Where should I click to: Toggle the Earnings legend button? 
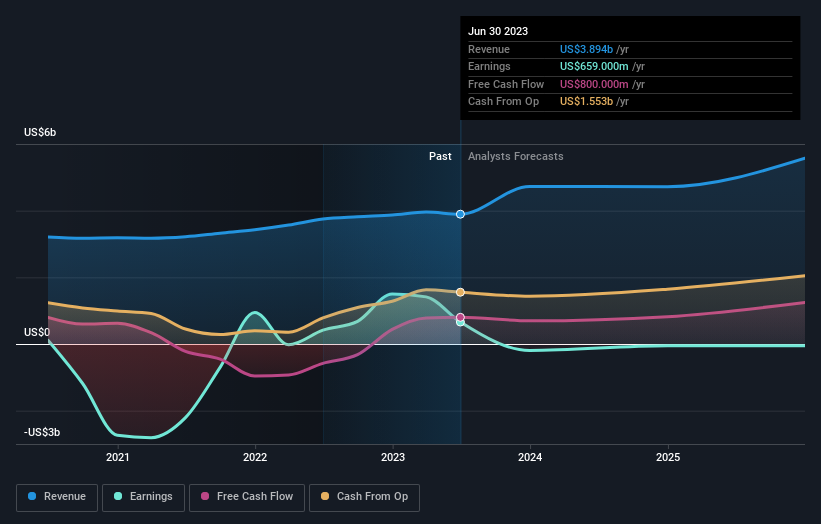click(x=143, y=497)
